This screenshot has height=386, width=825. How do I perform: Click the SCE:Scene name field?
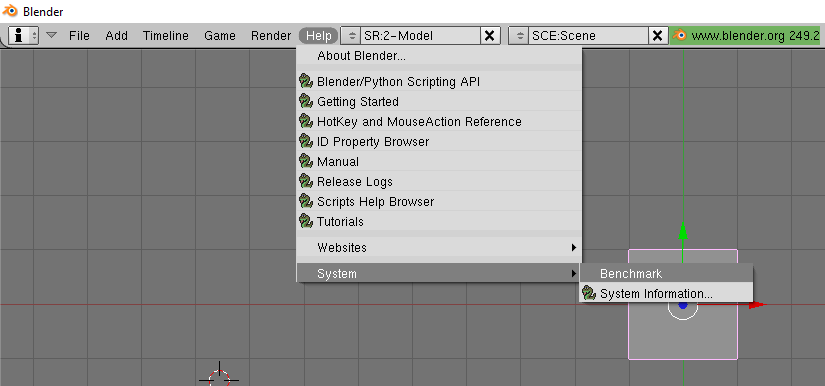coord(588,36)
